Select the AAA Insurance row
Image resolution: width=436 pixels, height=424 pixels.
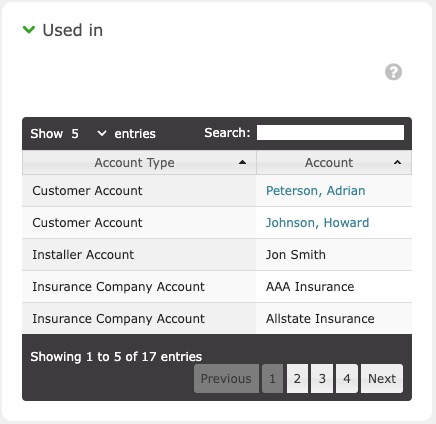click(x=217, y=287)
